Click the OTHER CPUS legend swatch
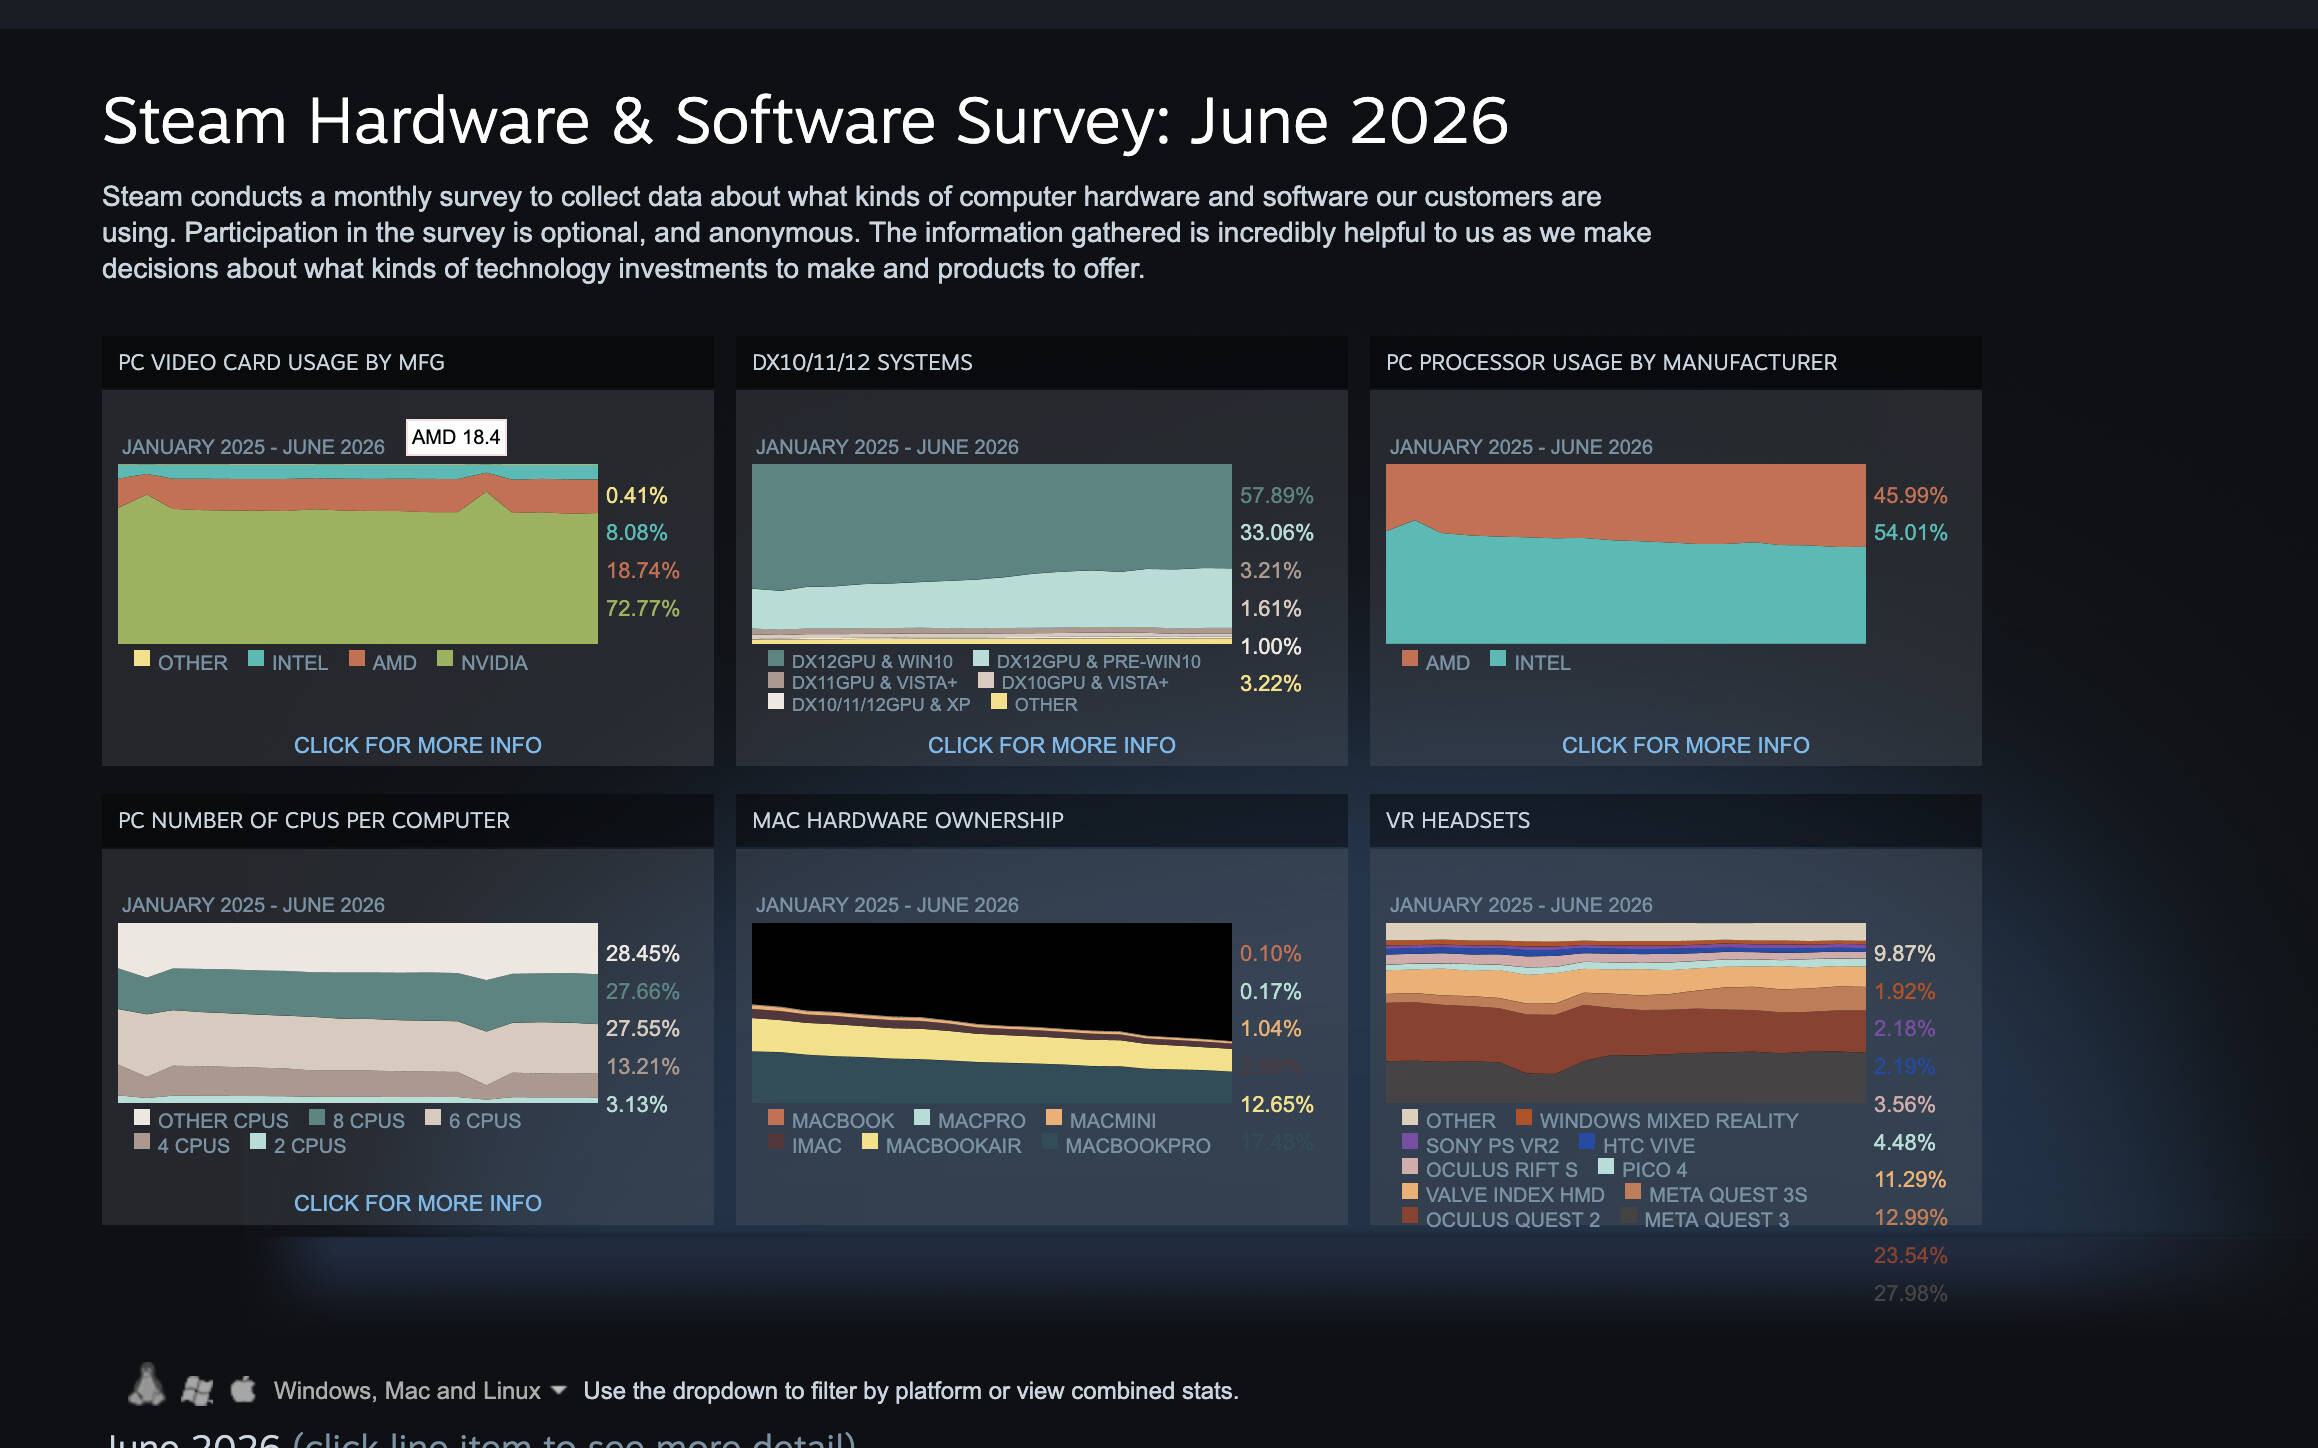This screenshot has height=1448, width=2318. click(x=142, y=1117)
